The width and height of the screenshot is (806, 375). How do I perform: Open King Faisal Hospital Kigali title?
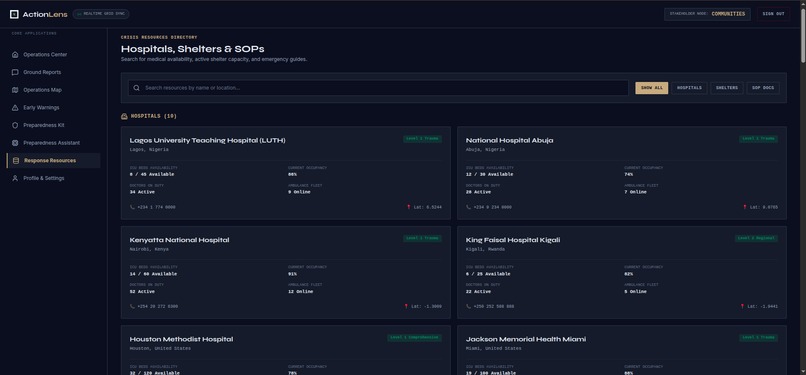(513, 240)
